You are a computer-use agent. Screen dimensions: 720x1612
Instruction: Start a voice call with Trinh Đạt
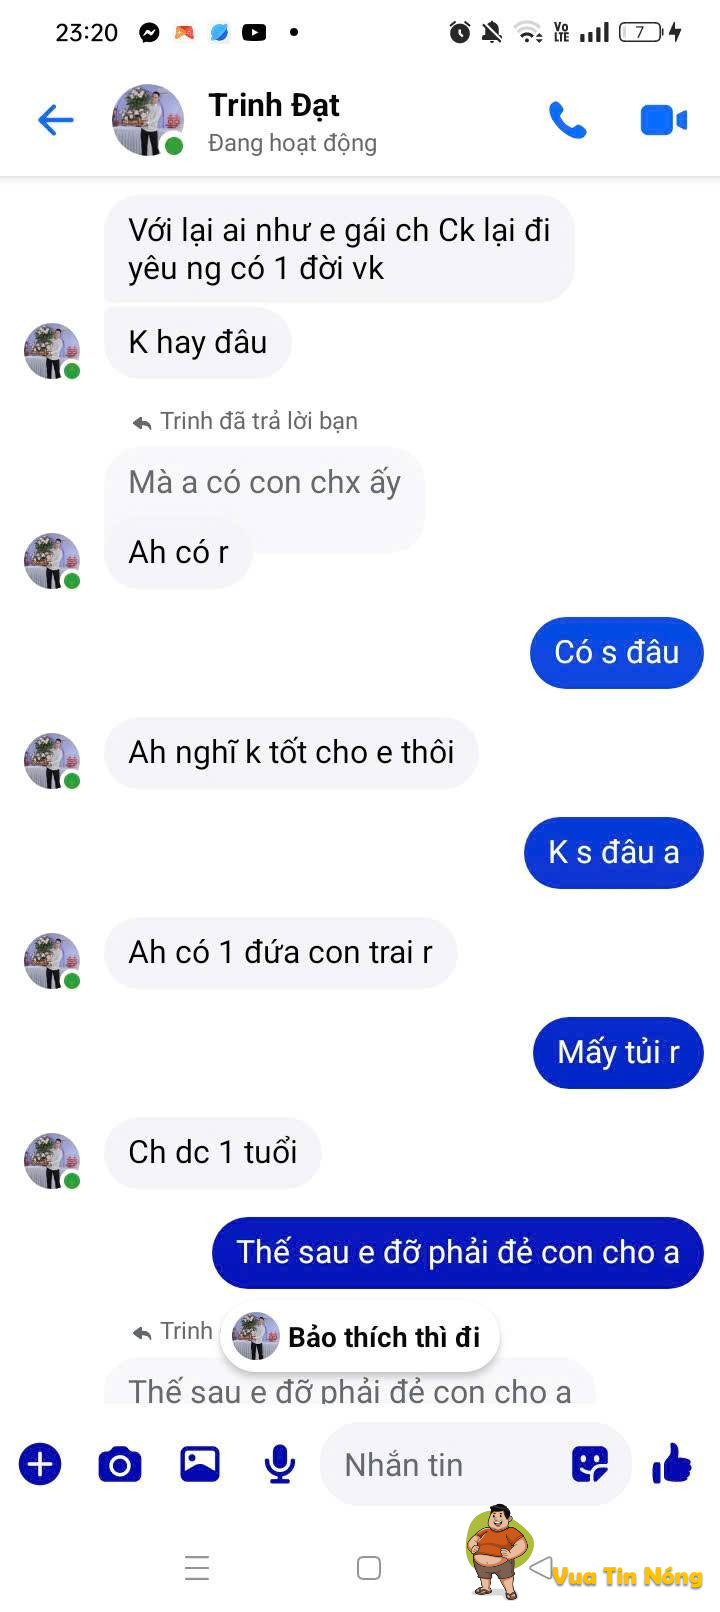point(567,121)
